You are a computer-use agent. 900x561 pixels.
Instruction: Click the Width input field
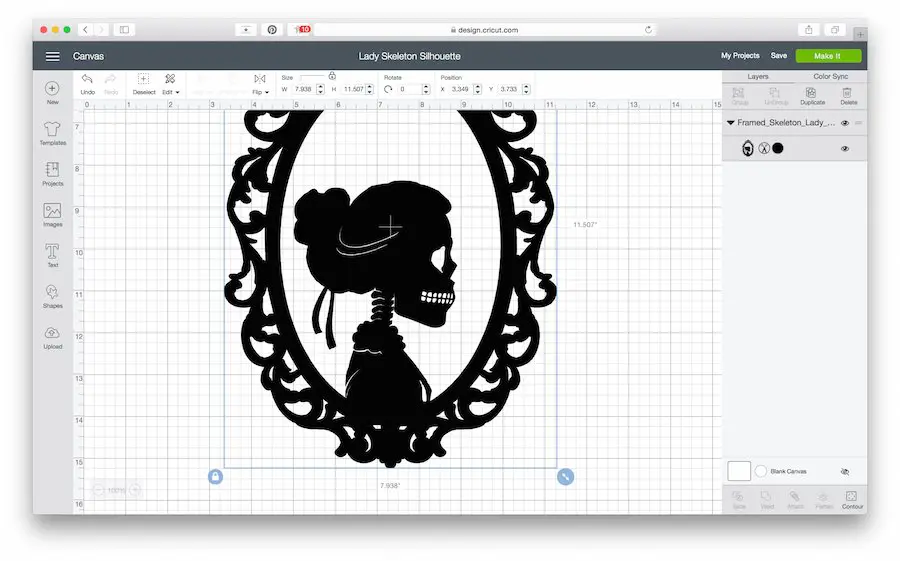coord(304,89)
